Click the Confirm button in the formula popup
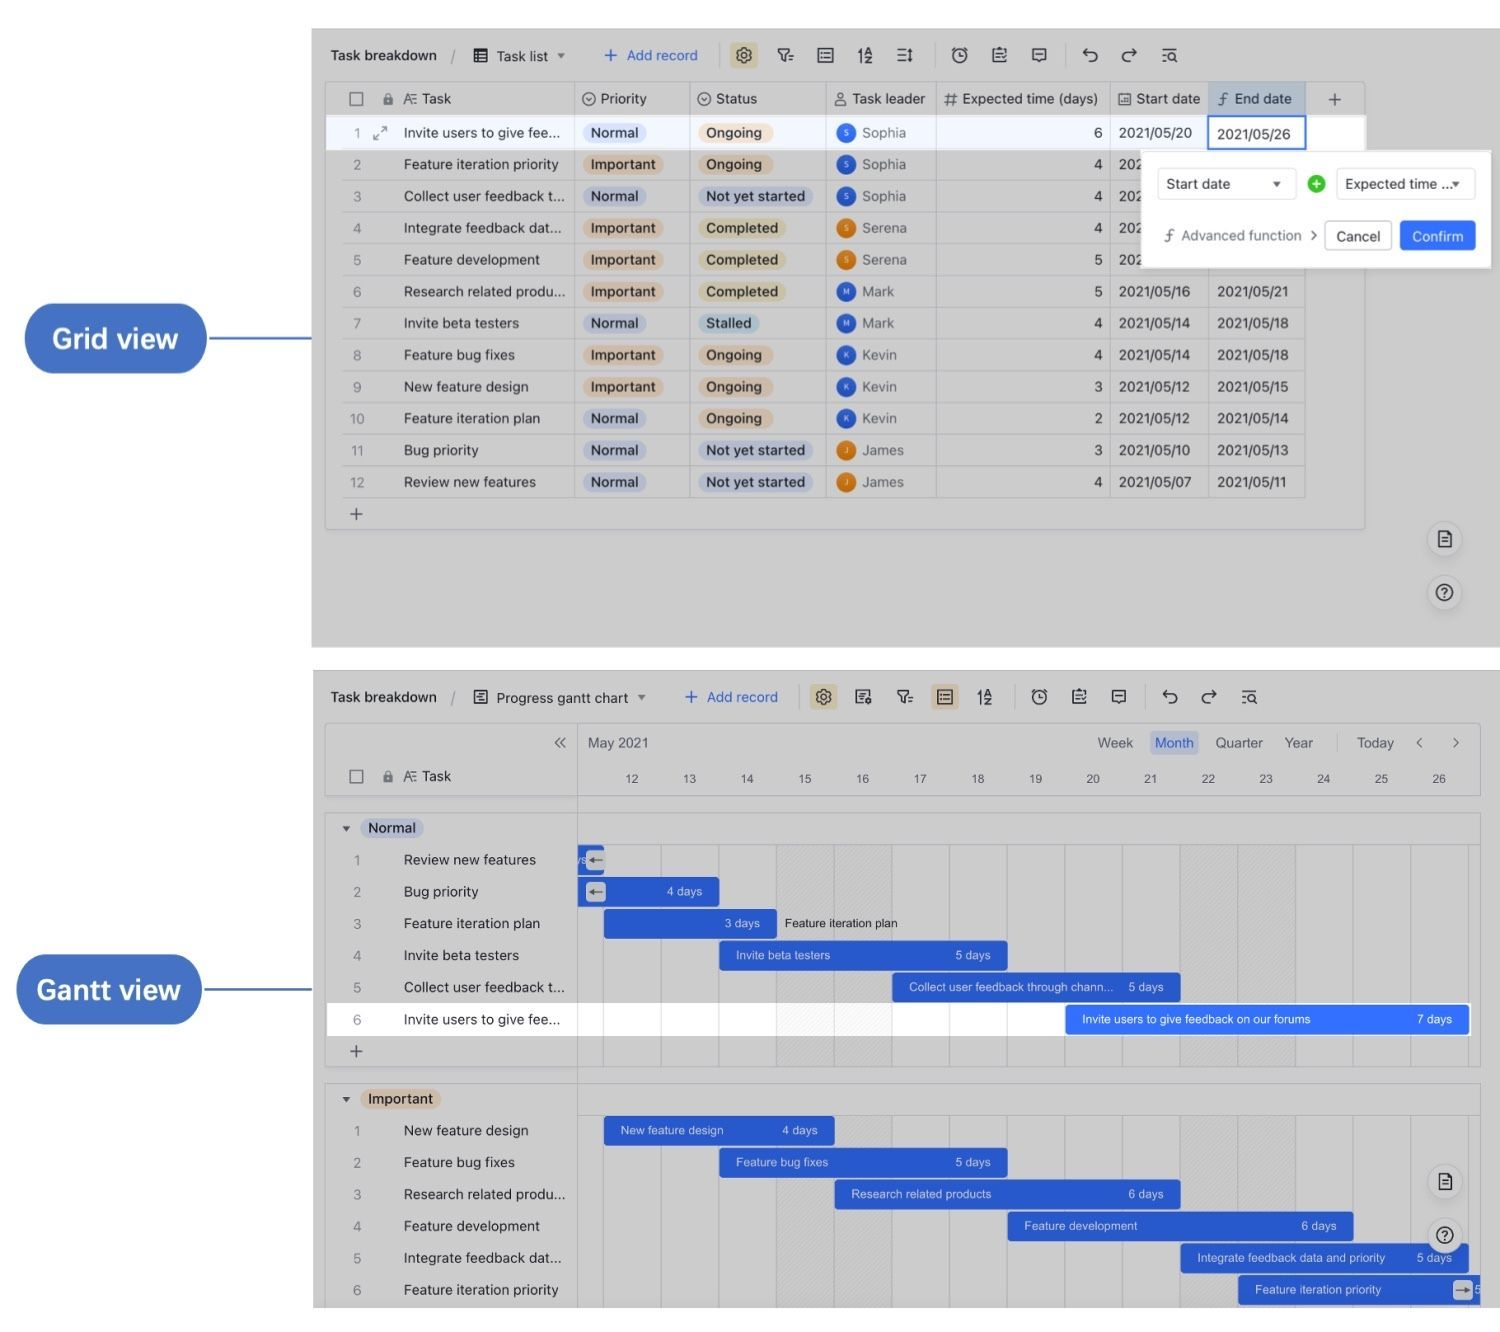 [x=1437, y=235]
